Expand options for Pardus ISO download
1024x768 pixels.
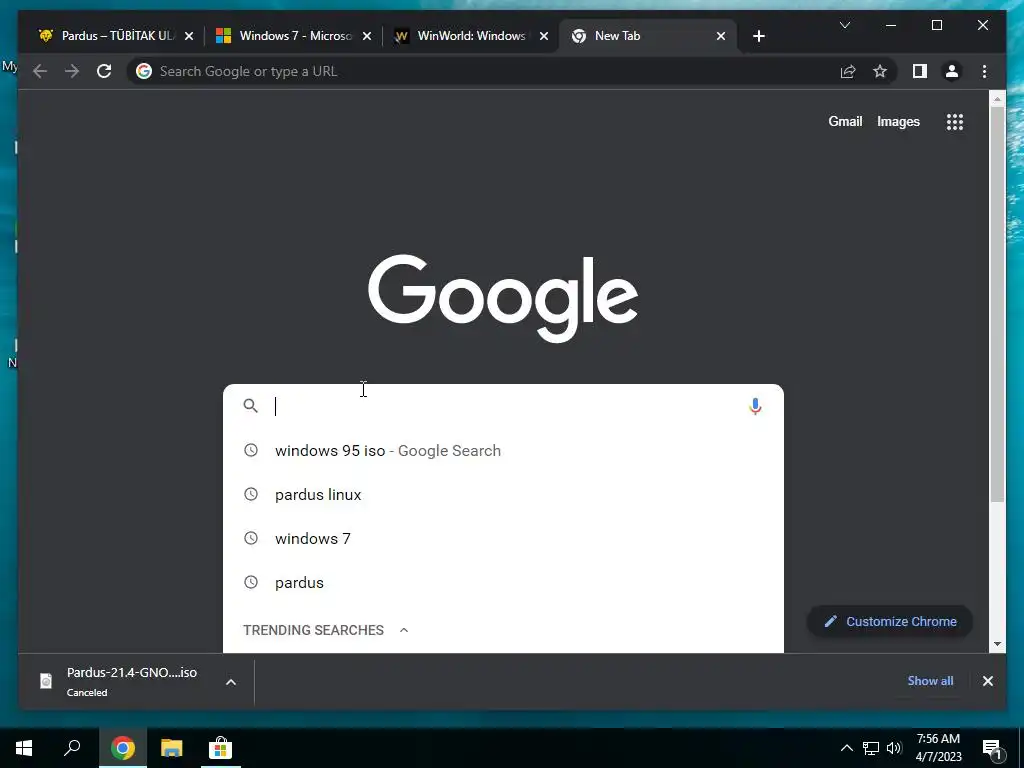tap(231, 682)
